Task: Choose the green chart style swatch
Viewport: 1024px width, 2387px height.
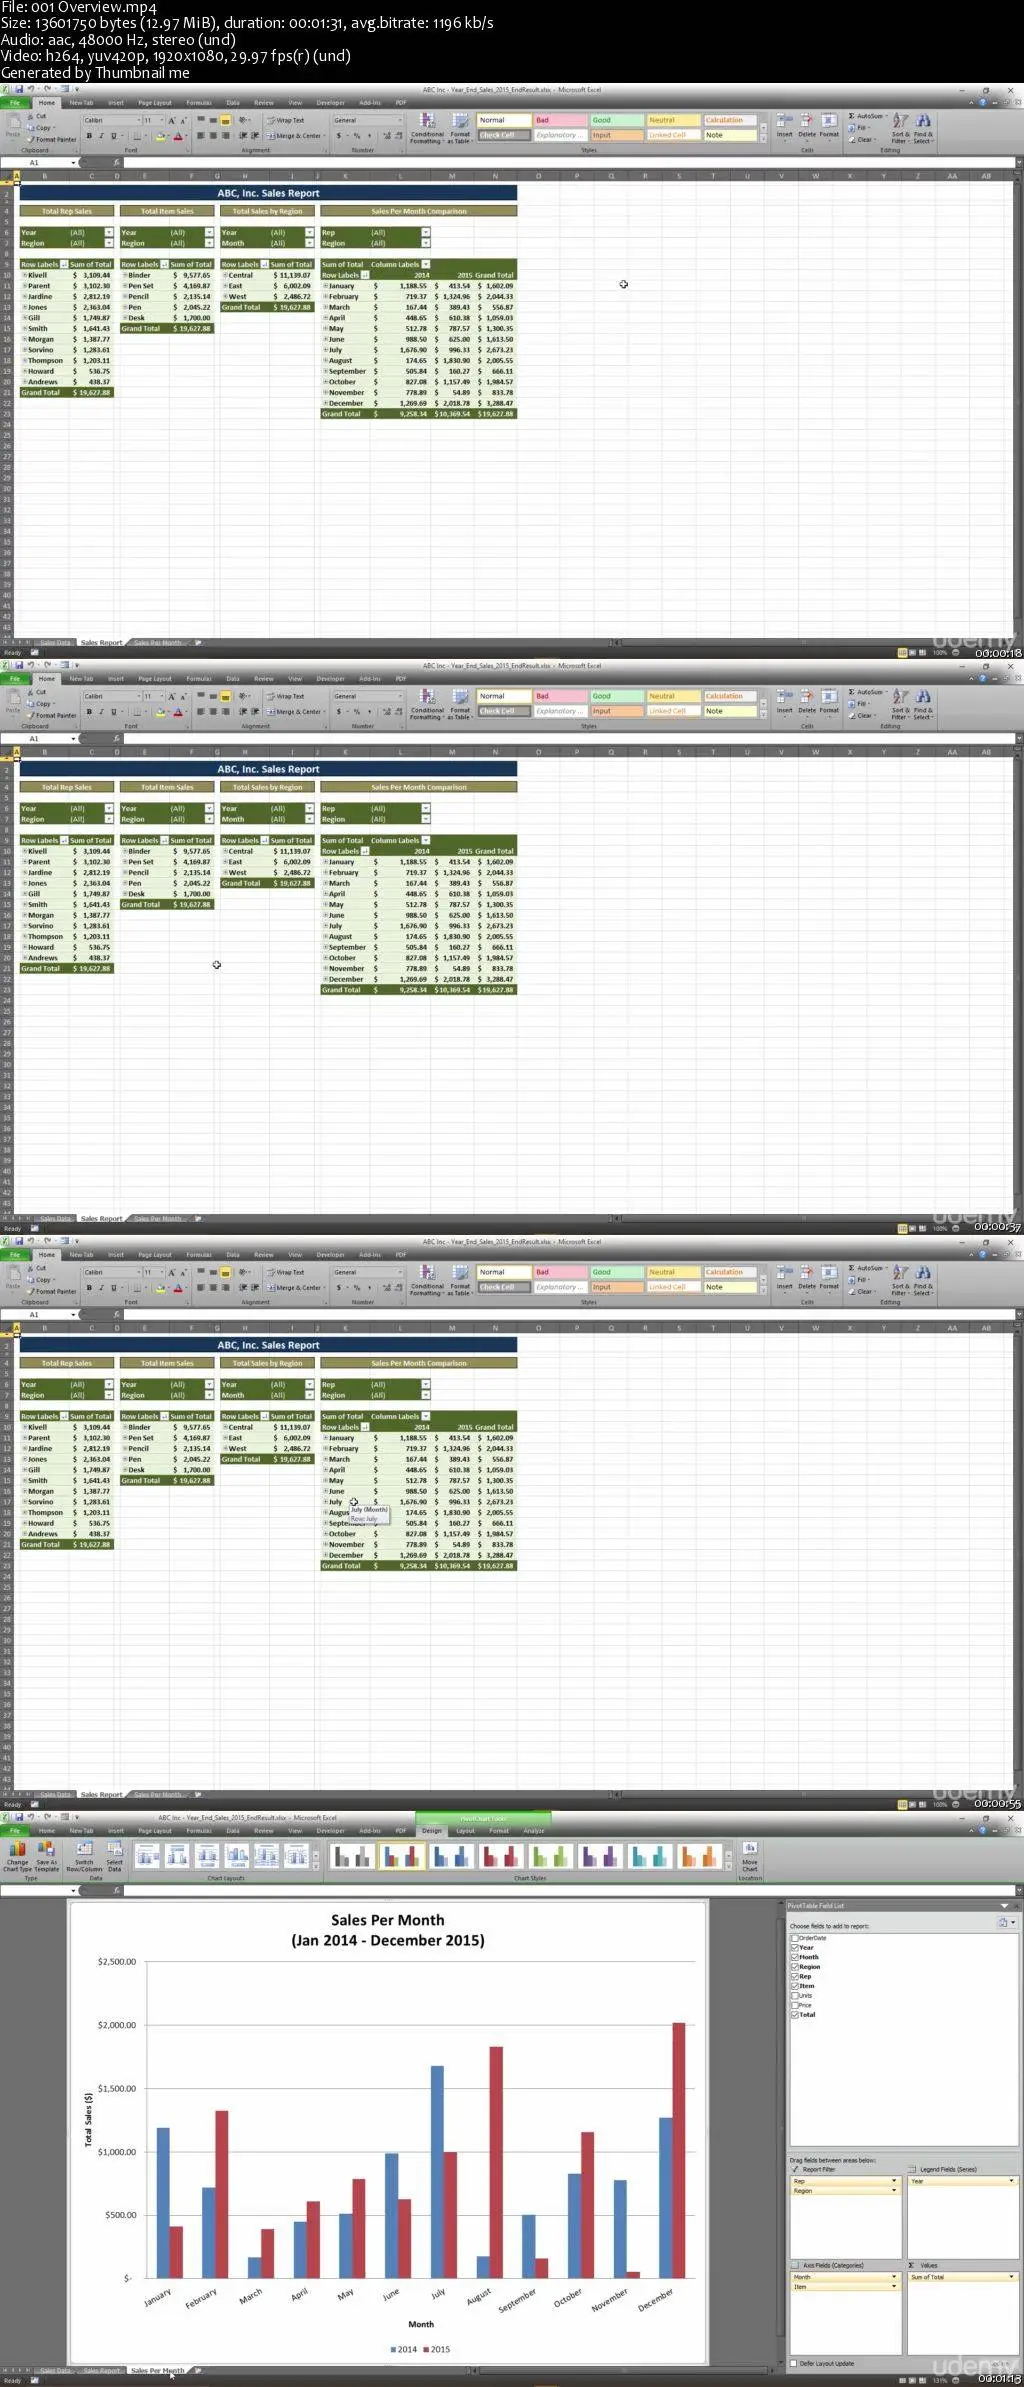Action: 552,1856
